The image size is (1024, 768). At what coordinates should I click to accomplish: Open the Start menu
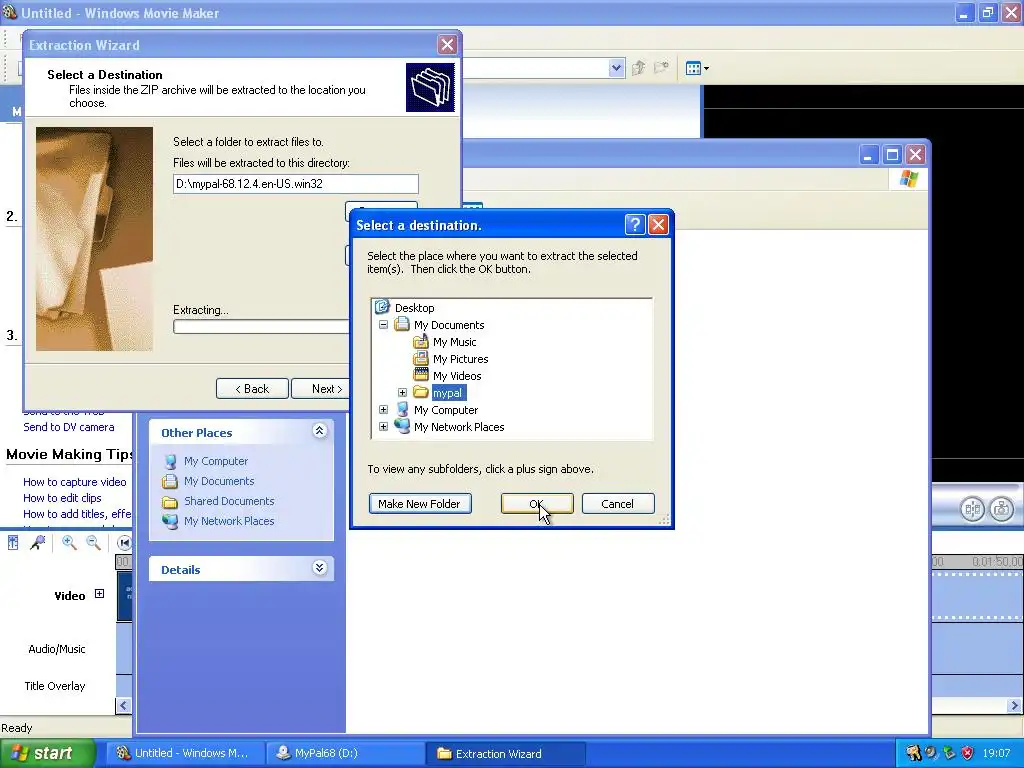(x=46, y=753)
